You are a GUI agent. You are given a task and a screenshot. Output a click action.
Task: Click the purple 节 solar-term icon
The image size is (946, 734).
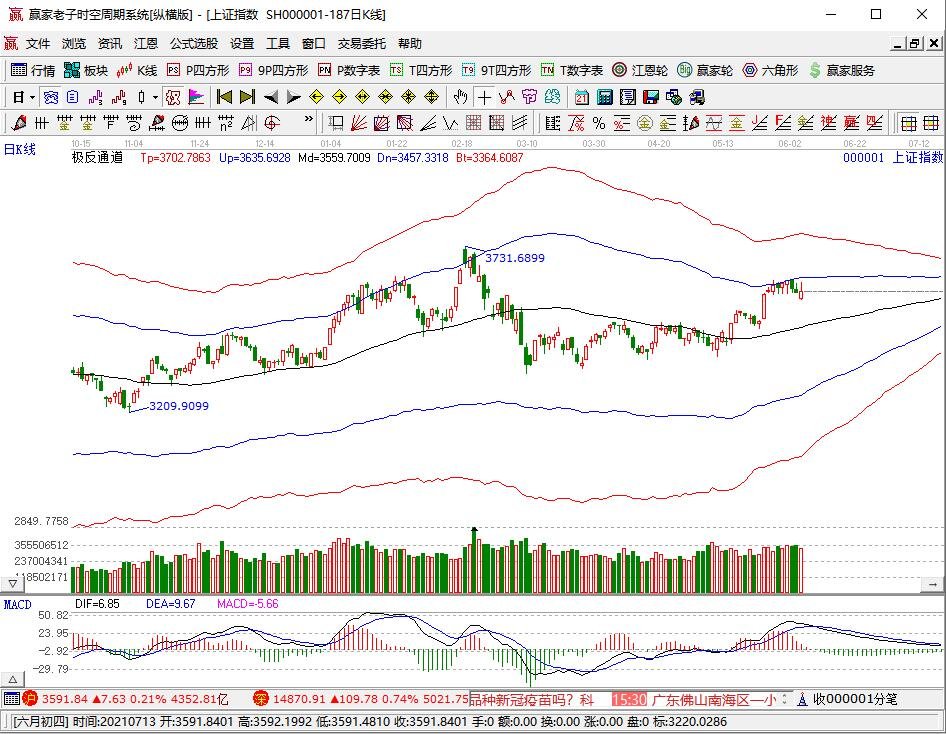pos(529,97)
